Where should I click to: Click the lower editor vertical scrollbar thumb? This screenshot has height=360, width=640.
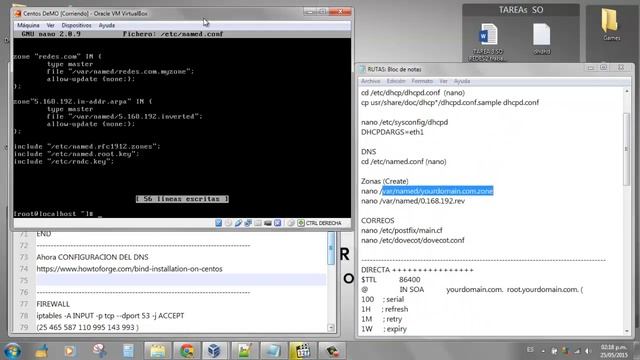[331, 248]
